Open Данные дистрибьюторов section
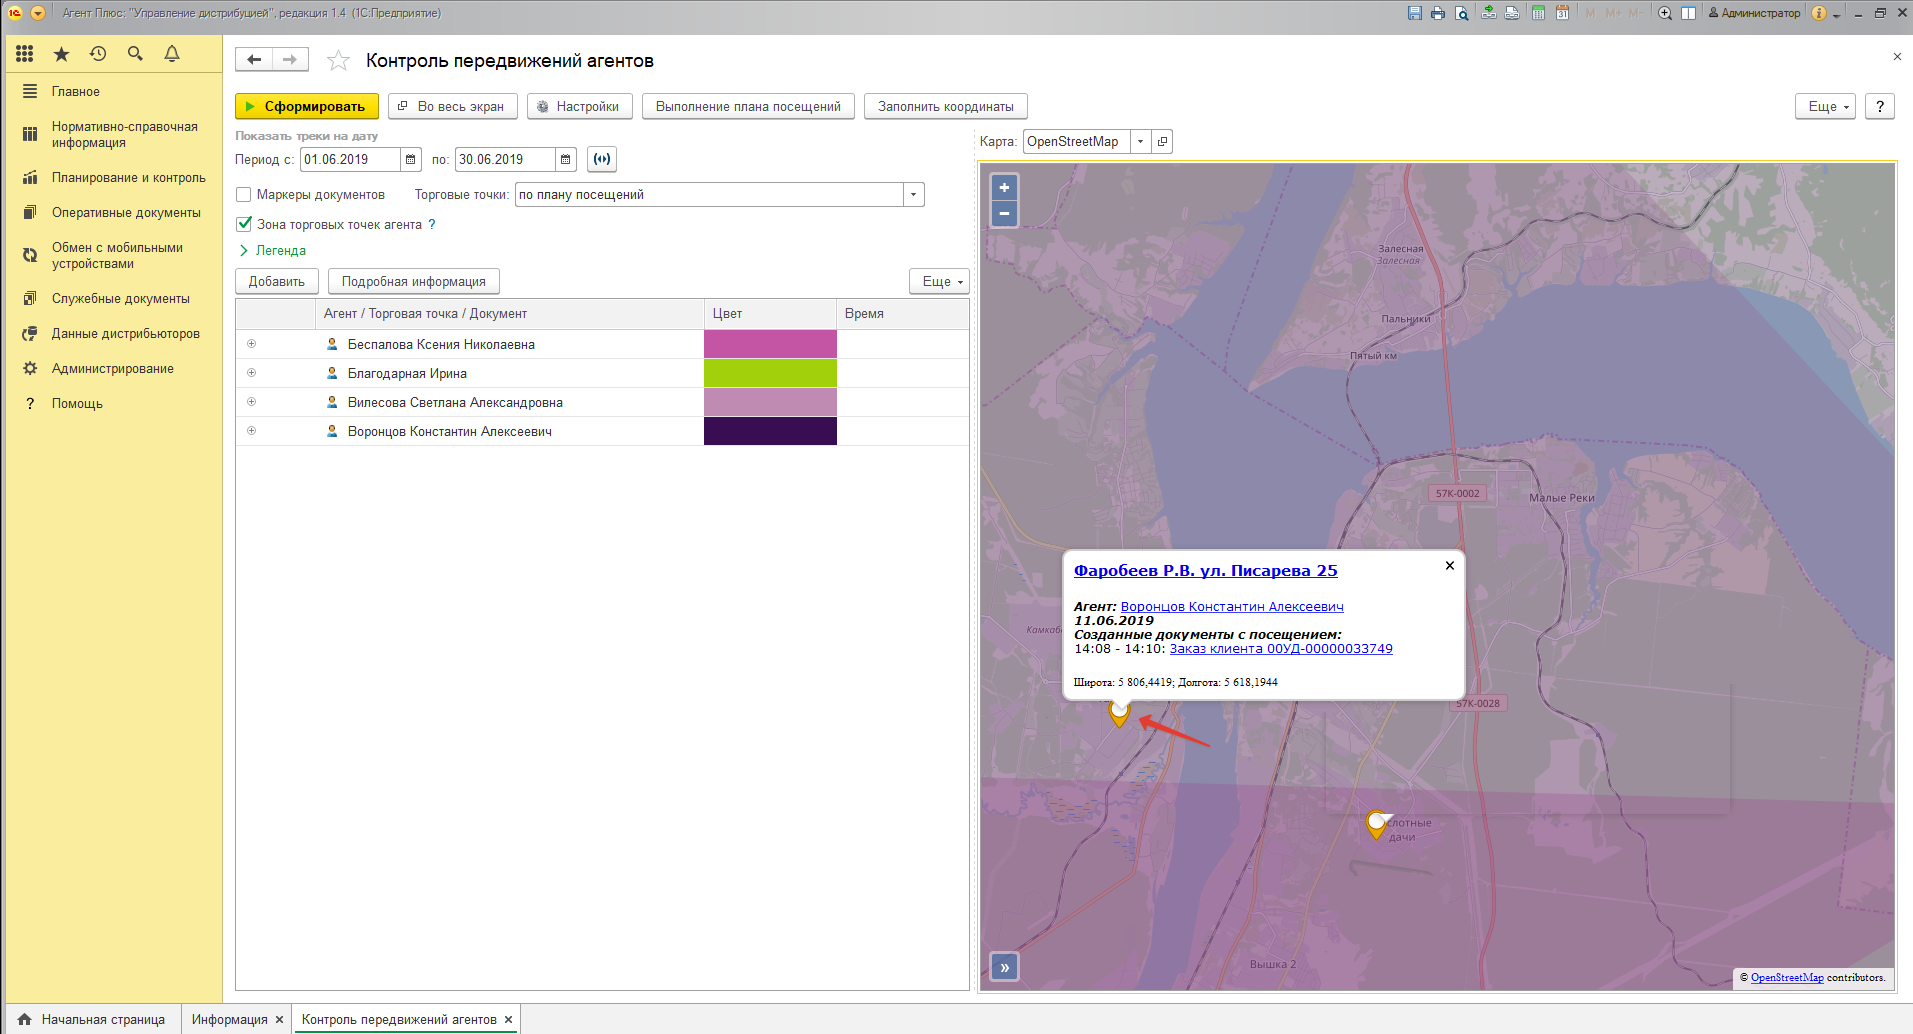The height and width of the screenshot is (1034, 1913). pos(114,334)
